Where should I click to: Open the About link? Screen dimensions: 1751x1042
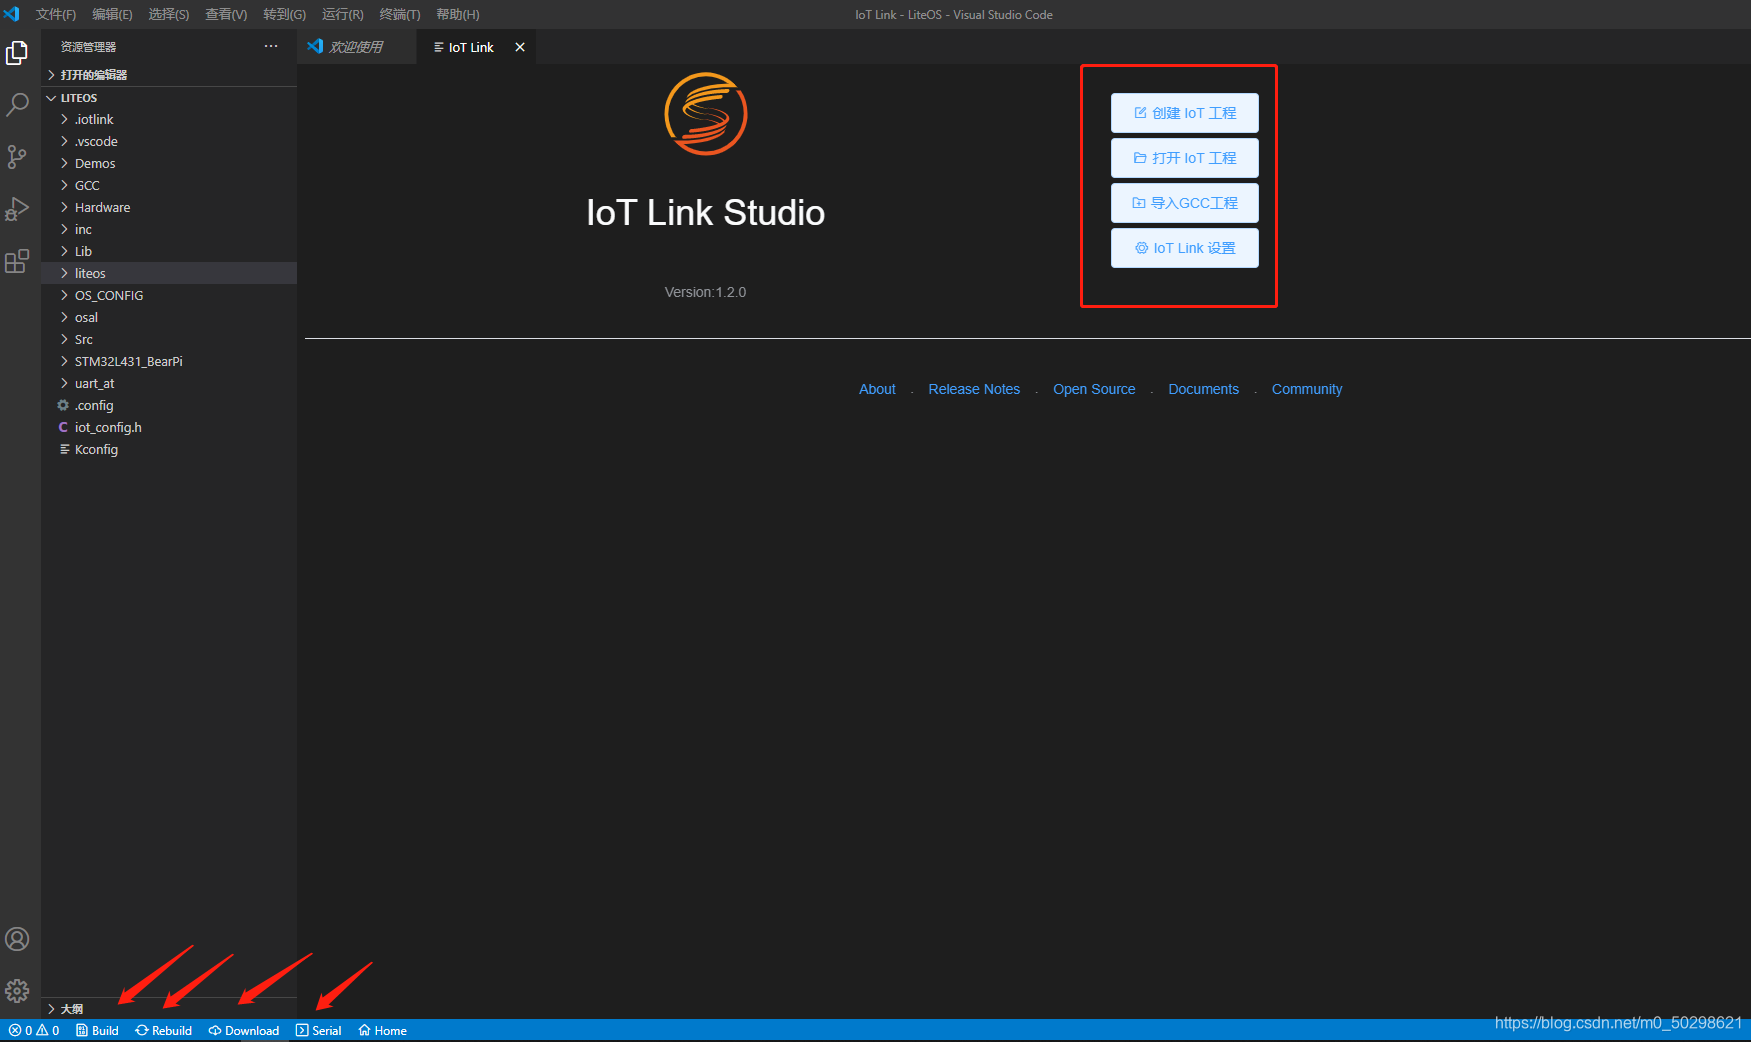(877, 389)
